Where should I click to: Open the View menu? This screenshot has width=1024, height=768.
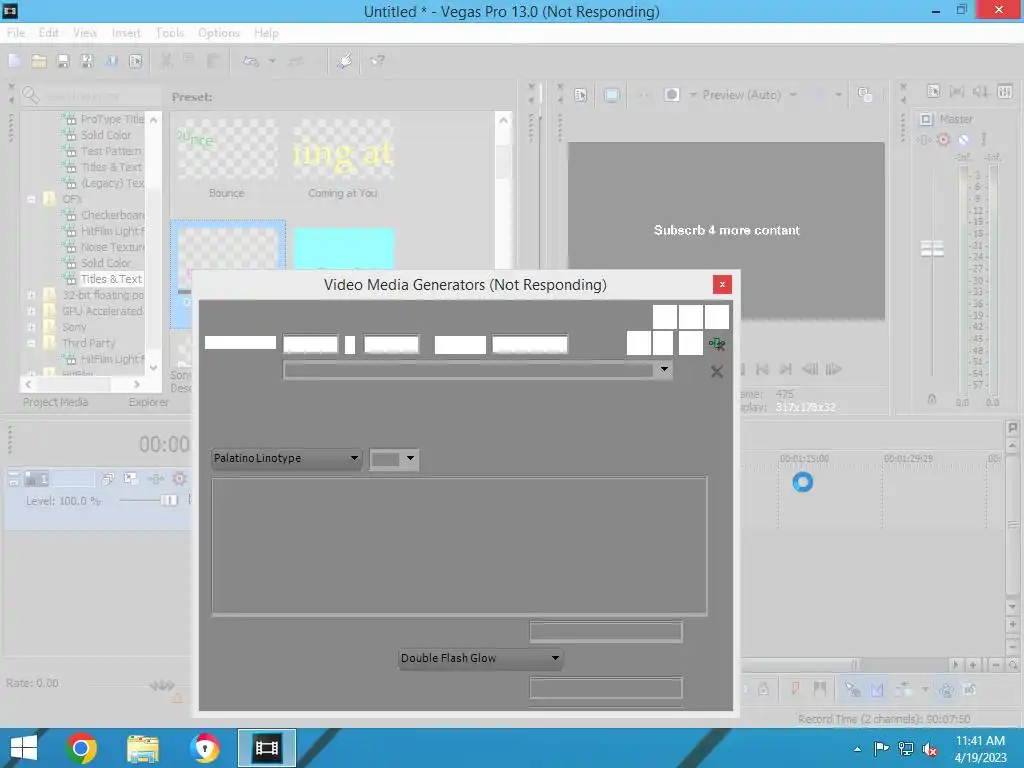[85, 33]
